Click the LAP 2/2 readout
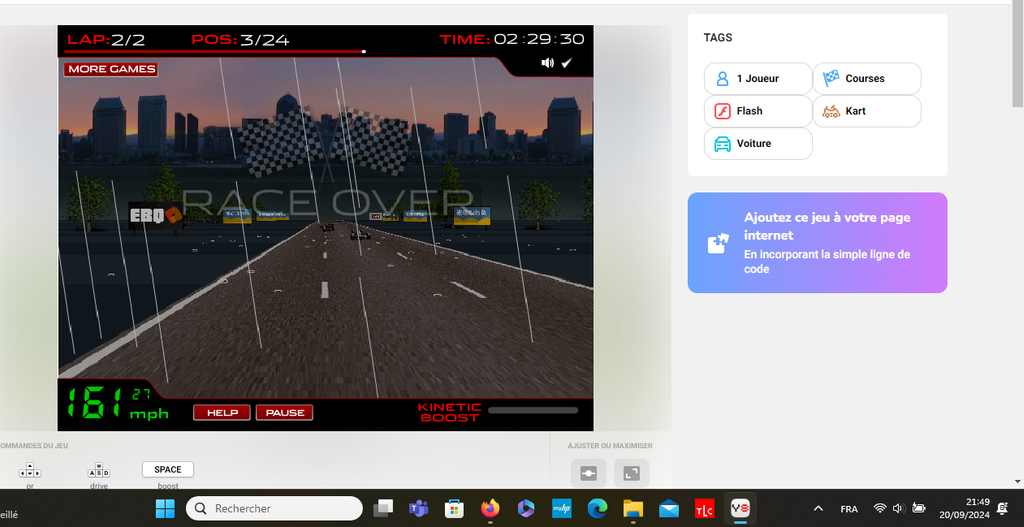Screen dimensions: 1024x527 pyautogui.click(x=106, y=40)
